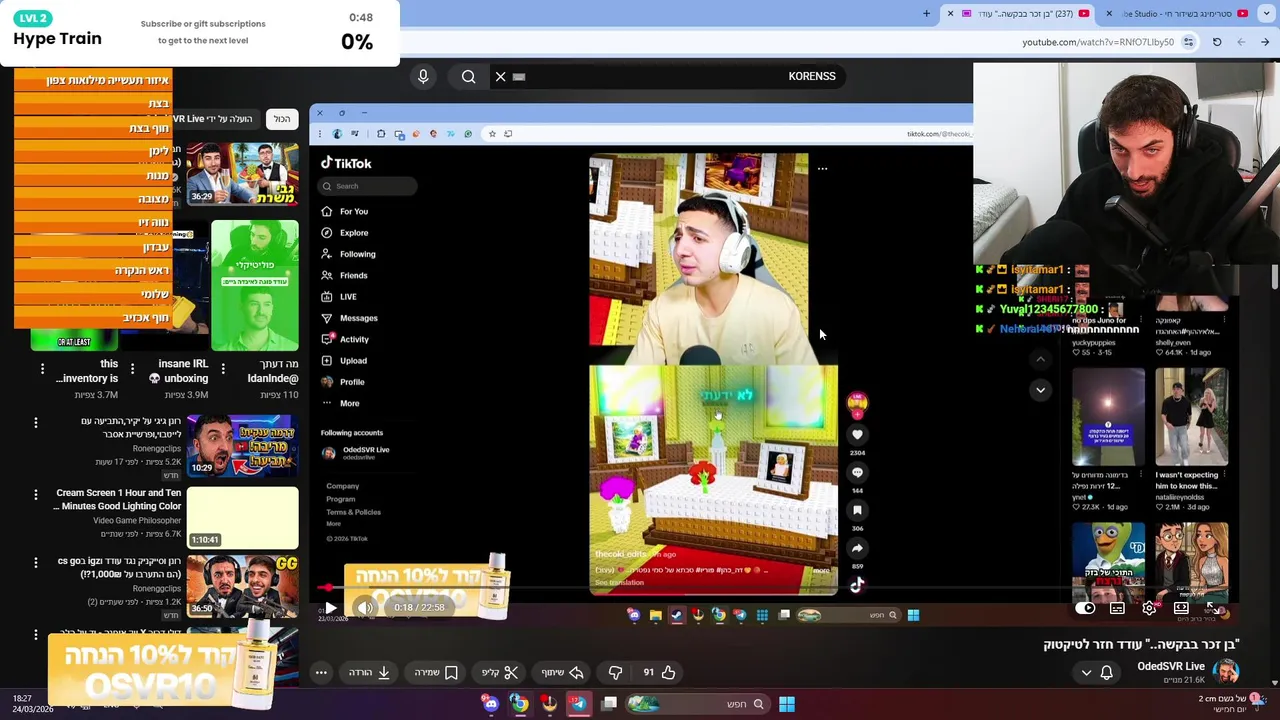Open Chrome from the Windows taskbar
The image size is (1280, 720).
[x=520, y=704]
